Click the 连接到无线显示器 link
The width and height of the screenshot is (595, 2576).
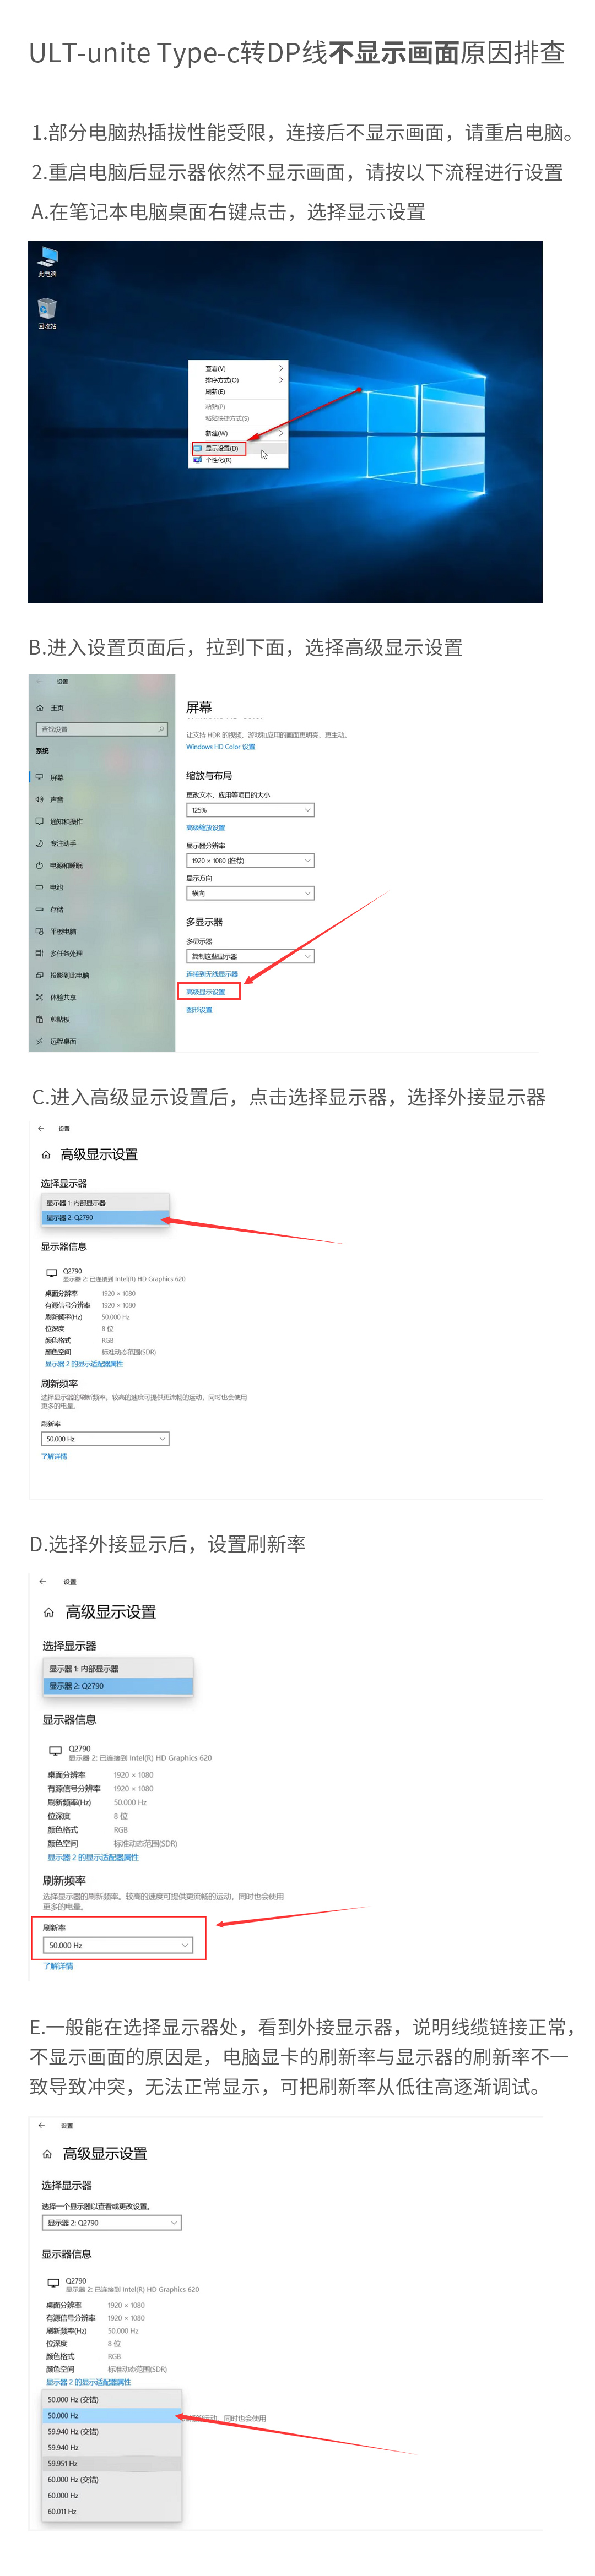[212, 974]
